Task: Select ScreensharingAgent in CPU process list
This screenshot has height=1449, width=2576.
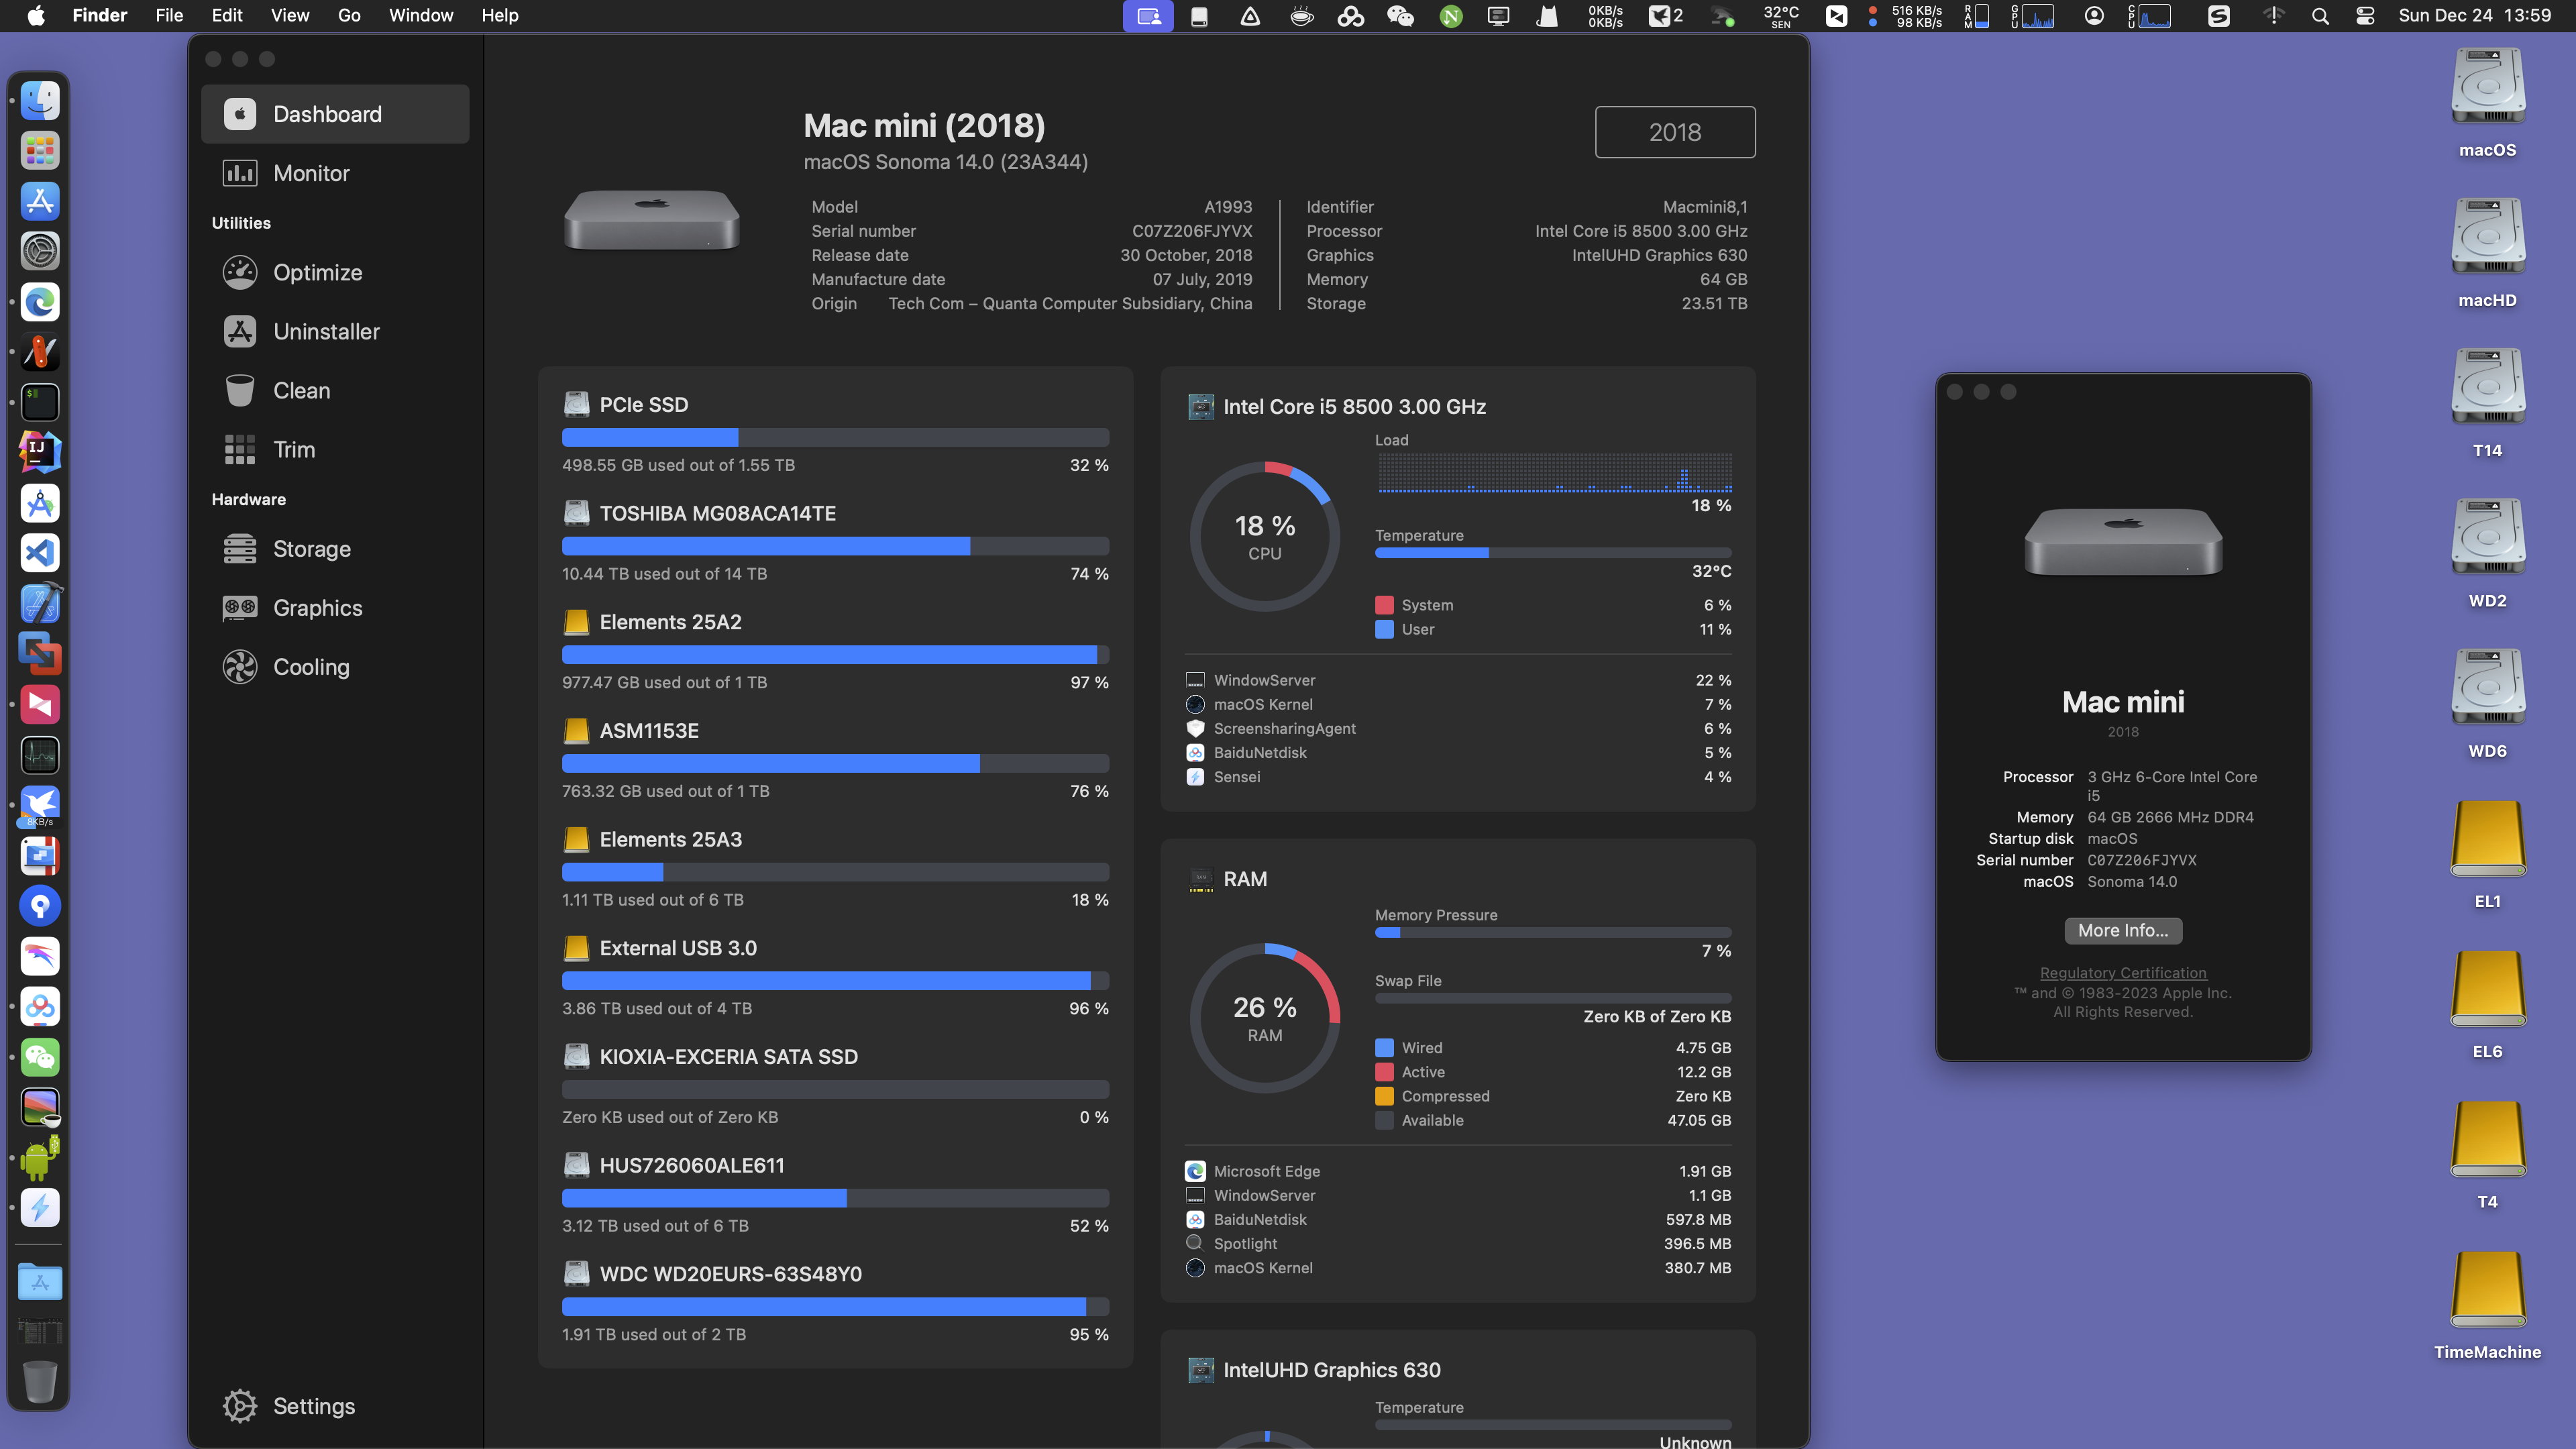Action: [1458, 728]
